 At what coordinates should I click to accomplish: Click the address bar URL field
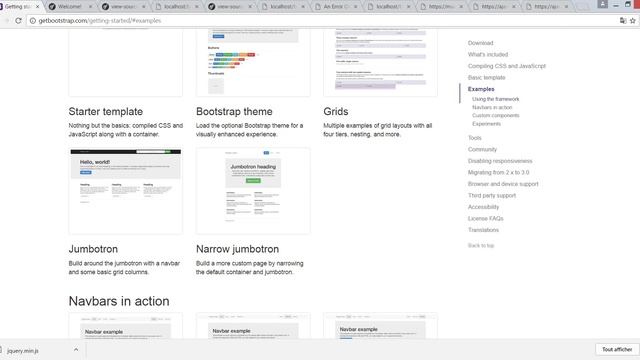pyautogui.click(x=322, y=20)
